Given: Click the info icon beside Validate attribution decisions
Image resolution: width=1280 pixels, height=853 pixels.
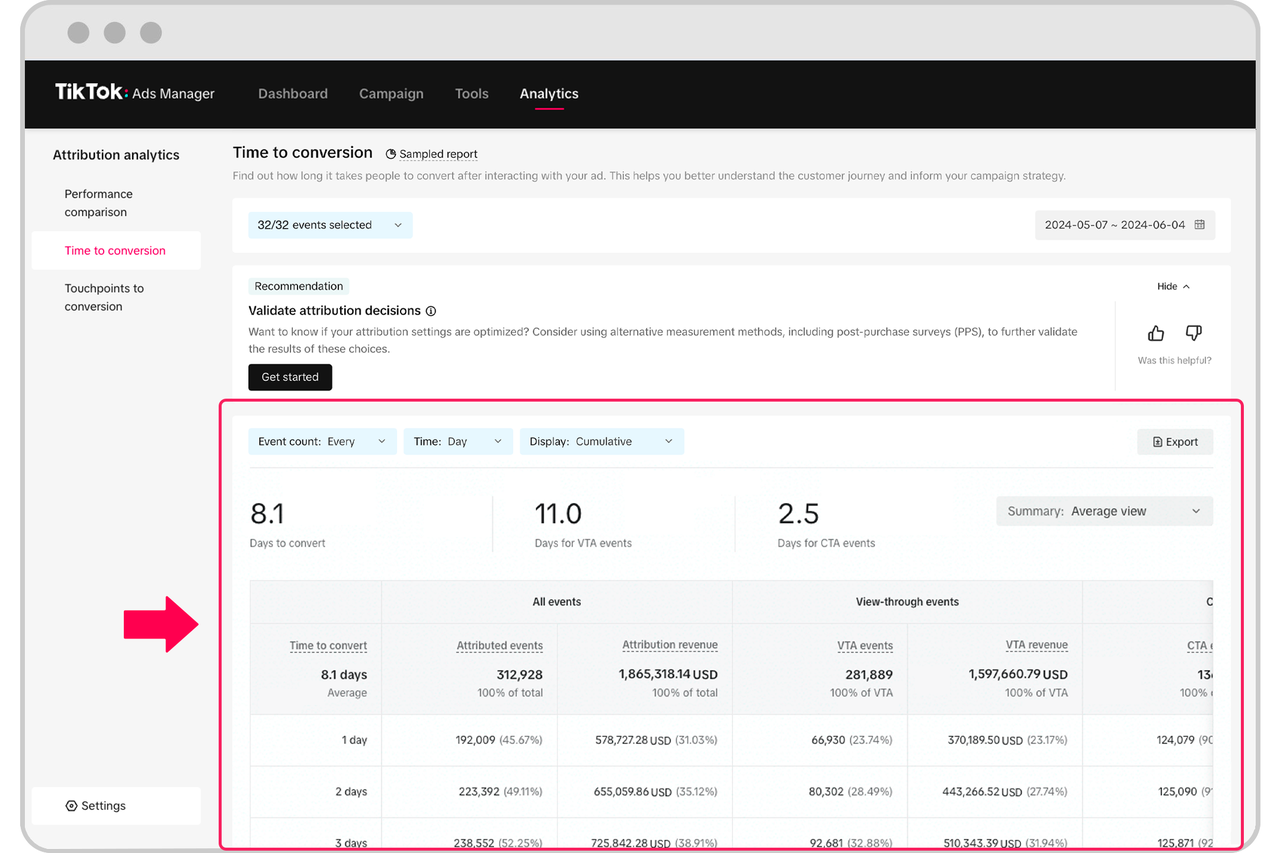Looking at the screenshot, I should [431, 311].
